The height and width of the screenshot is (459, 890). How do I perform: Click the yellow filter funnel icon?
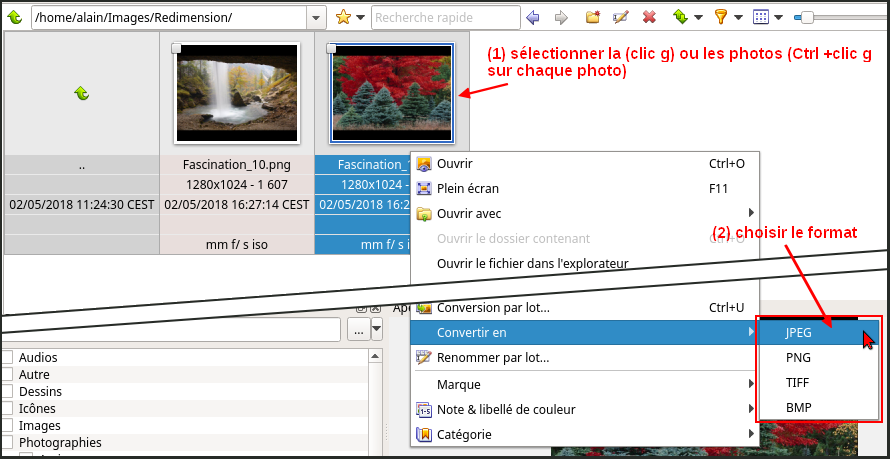pyautogui.click(x=720, y=17)
